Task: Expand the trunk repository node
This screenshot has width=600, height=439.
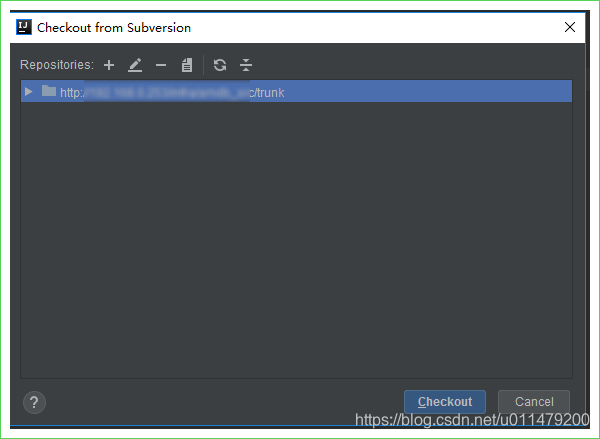Action: [28, 91]
